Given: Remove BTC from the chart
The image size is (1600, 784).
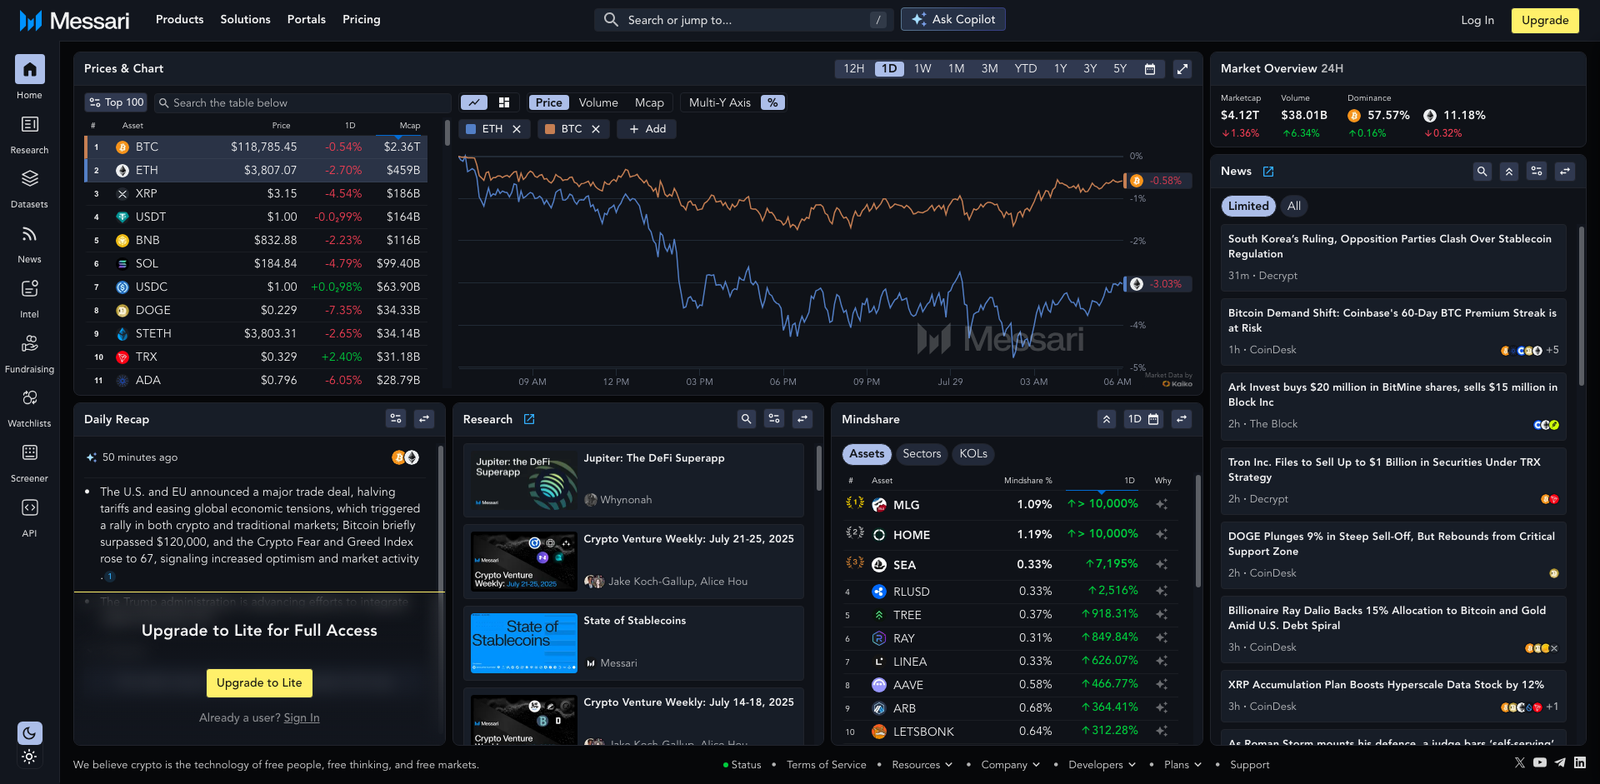Looking at the screenshot, I should (596, 129).
